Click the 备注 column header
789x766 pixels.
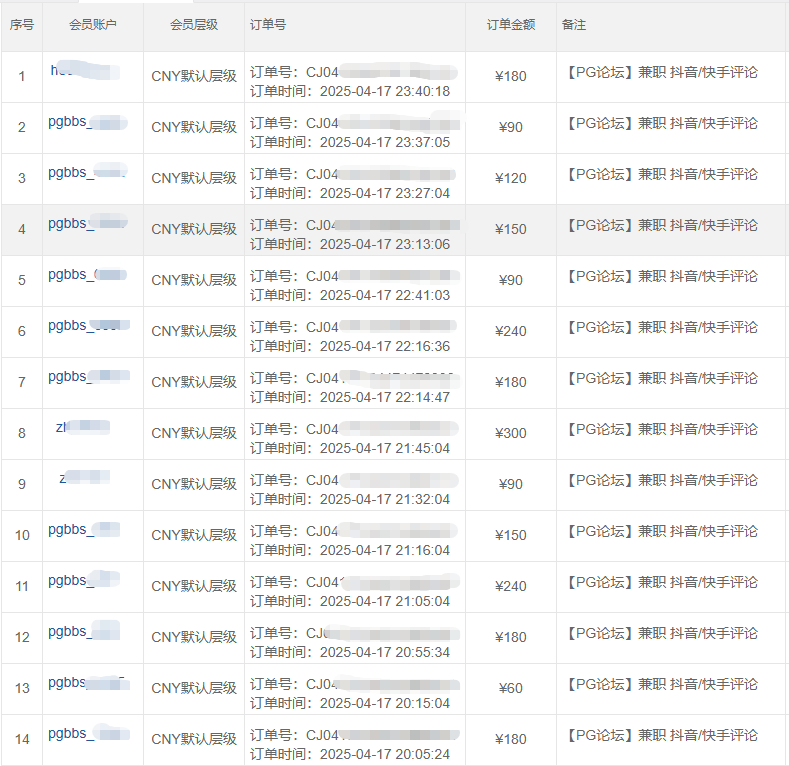[x=575, y=25]
